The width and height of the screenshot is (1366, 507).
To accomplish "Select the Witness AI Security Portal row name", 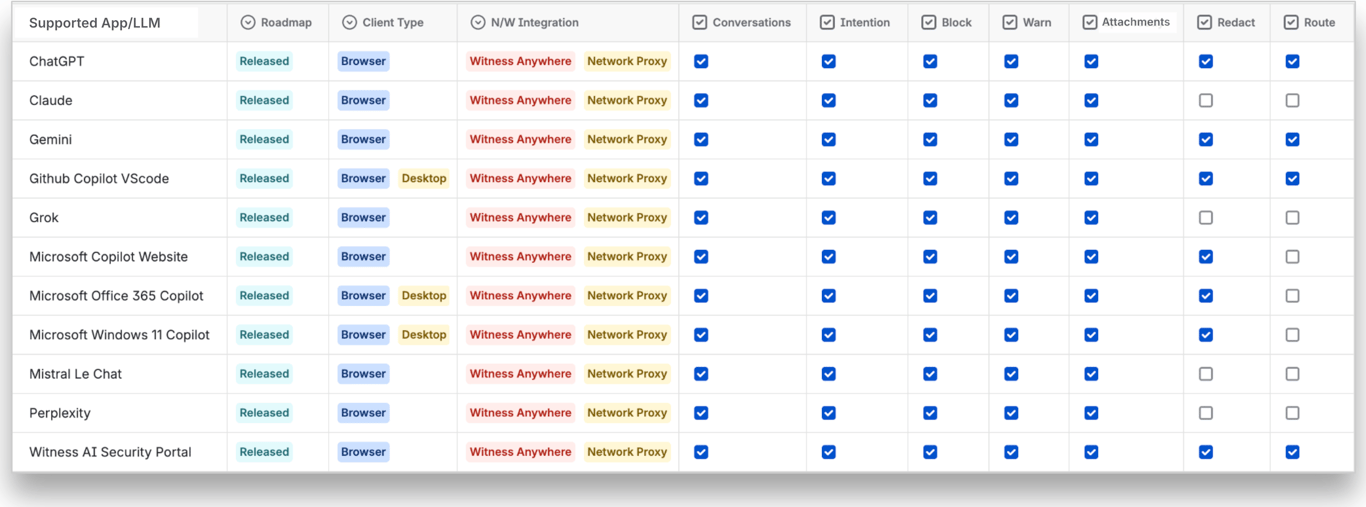I will pos(110,452).
